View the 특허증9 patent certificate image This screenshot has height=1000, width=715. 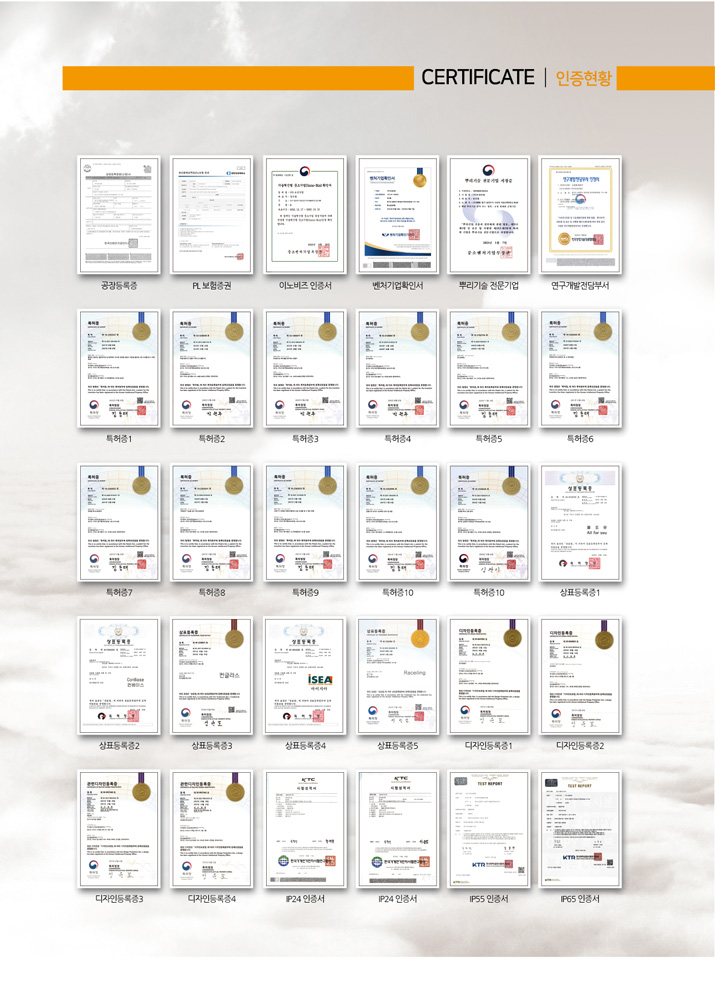pos(305,522)
